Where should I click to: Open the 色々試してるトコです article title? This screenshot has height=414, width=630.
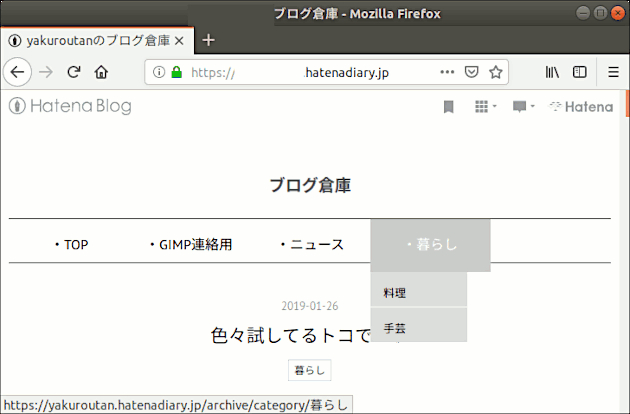tap(290, 335)
